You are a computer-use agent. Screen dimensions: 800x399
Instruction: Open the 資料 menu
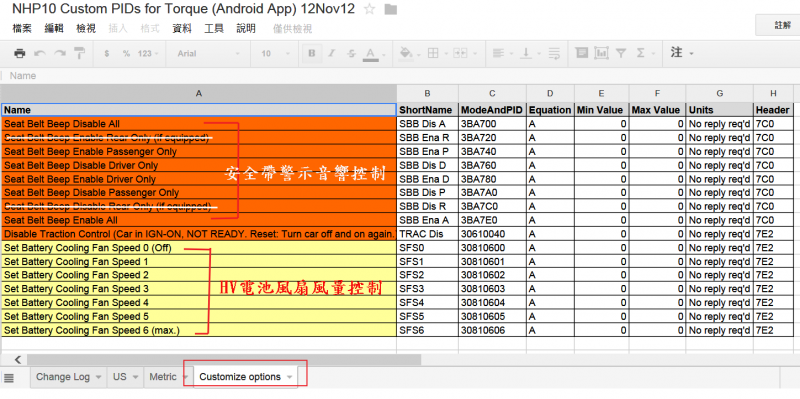pos(182,29)
